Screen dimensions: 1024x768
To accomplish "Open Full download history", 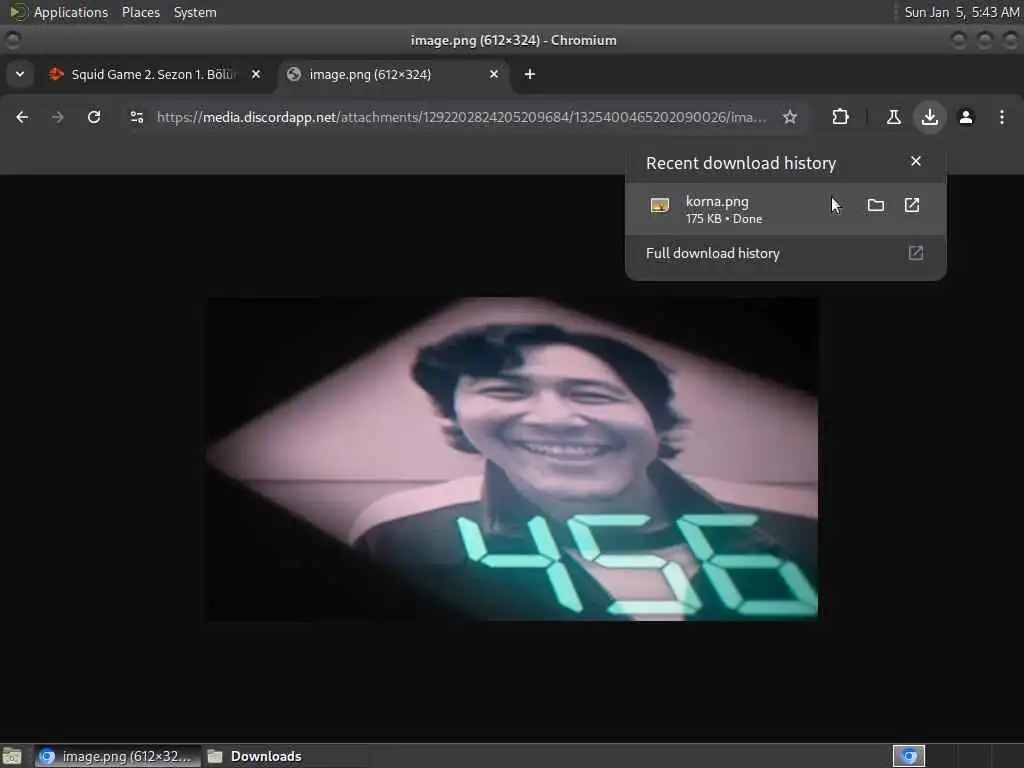I will pos(785,253).
